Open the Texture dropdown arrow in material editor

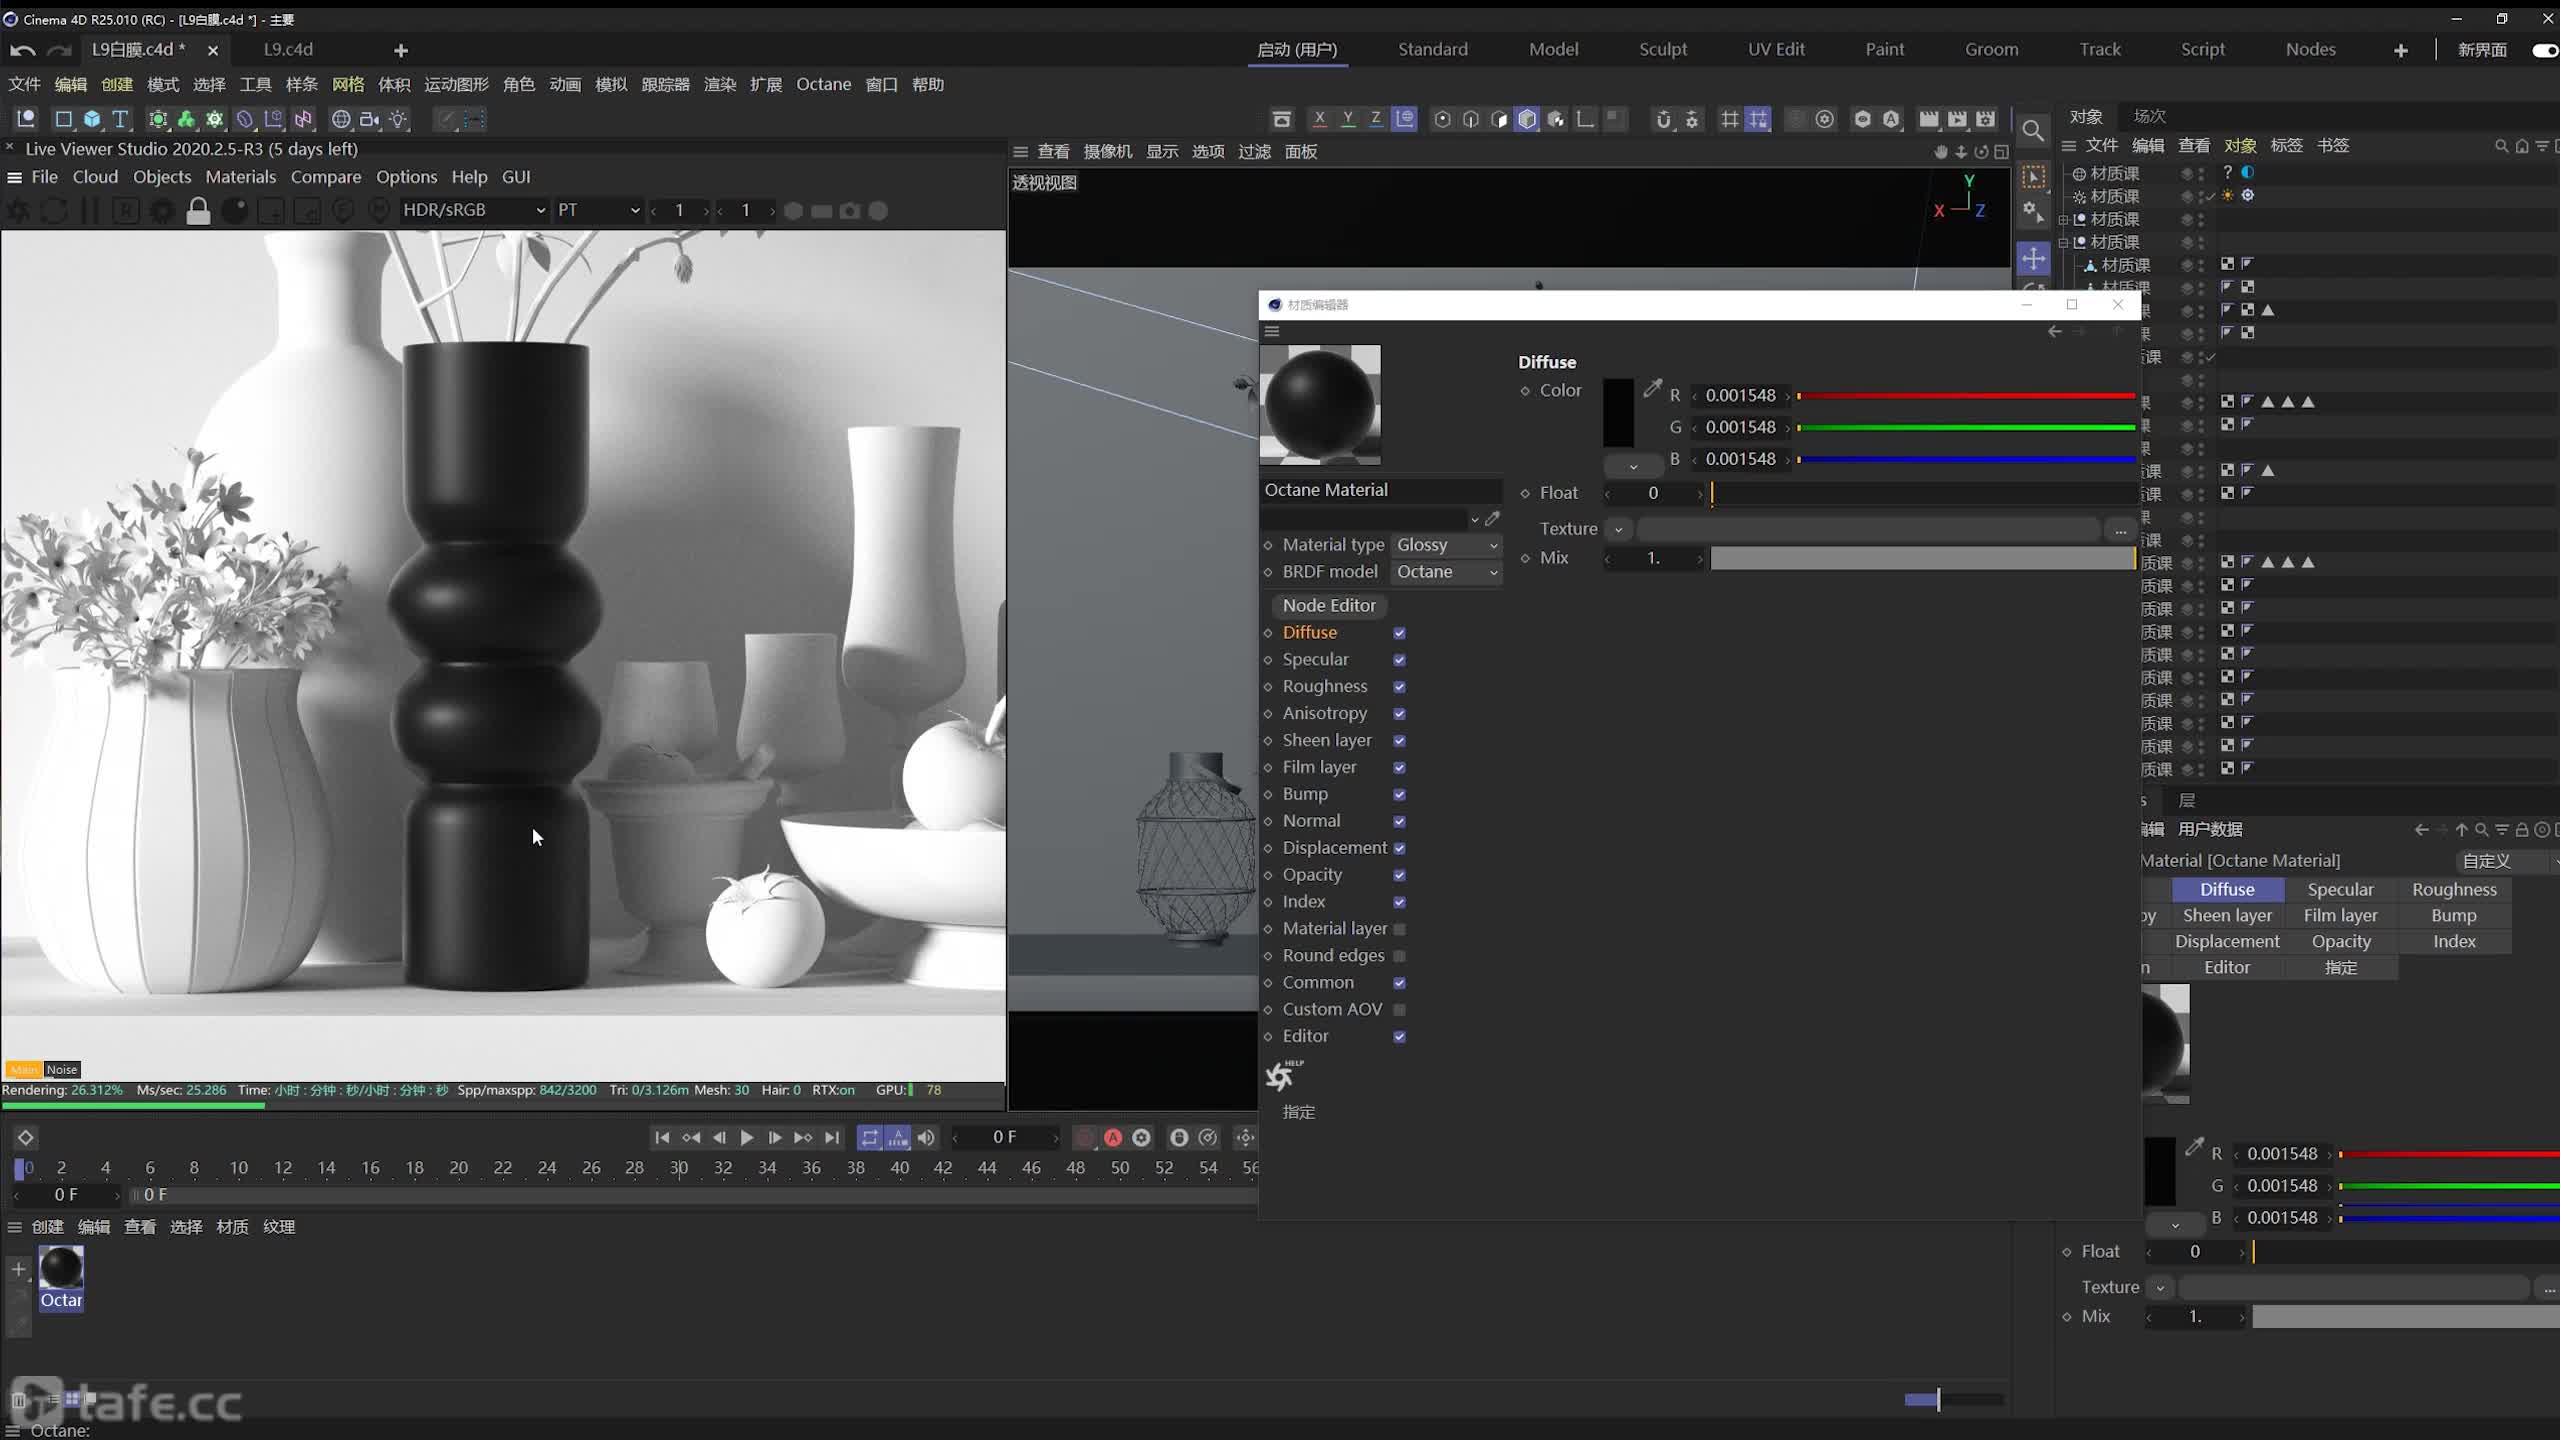(1618, 529)
